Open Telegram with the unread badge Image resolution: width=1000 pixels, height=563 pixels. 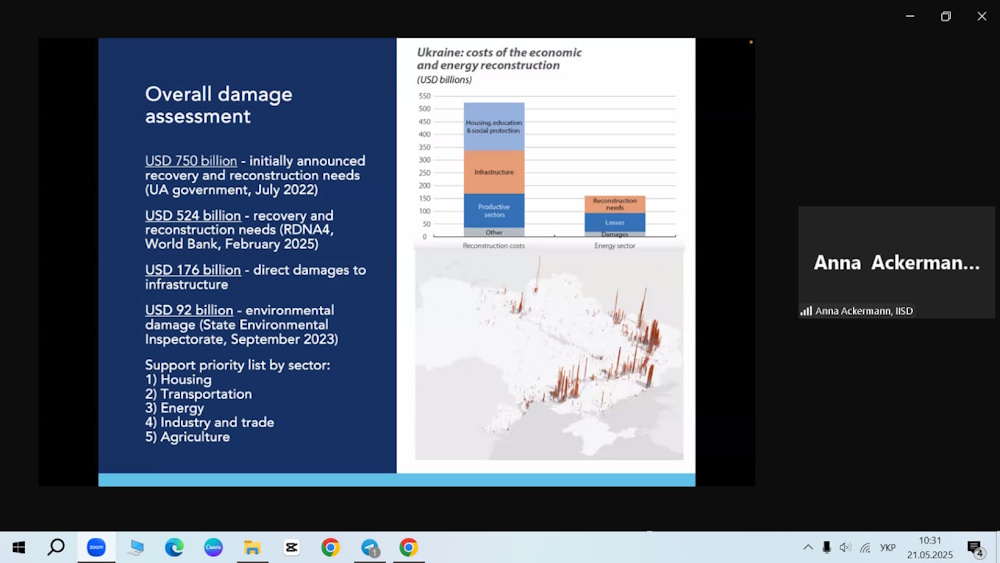(370, 547)
